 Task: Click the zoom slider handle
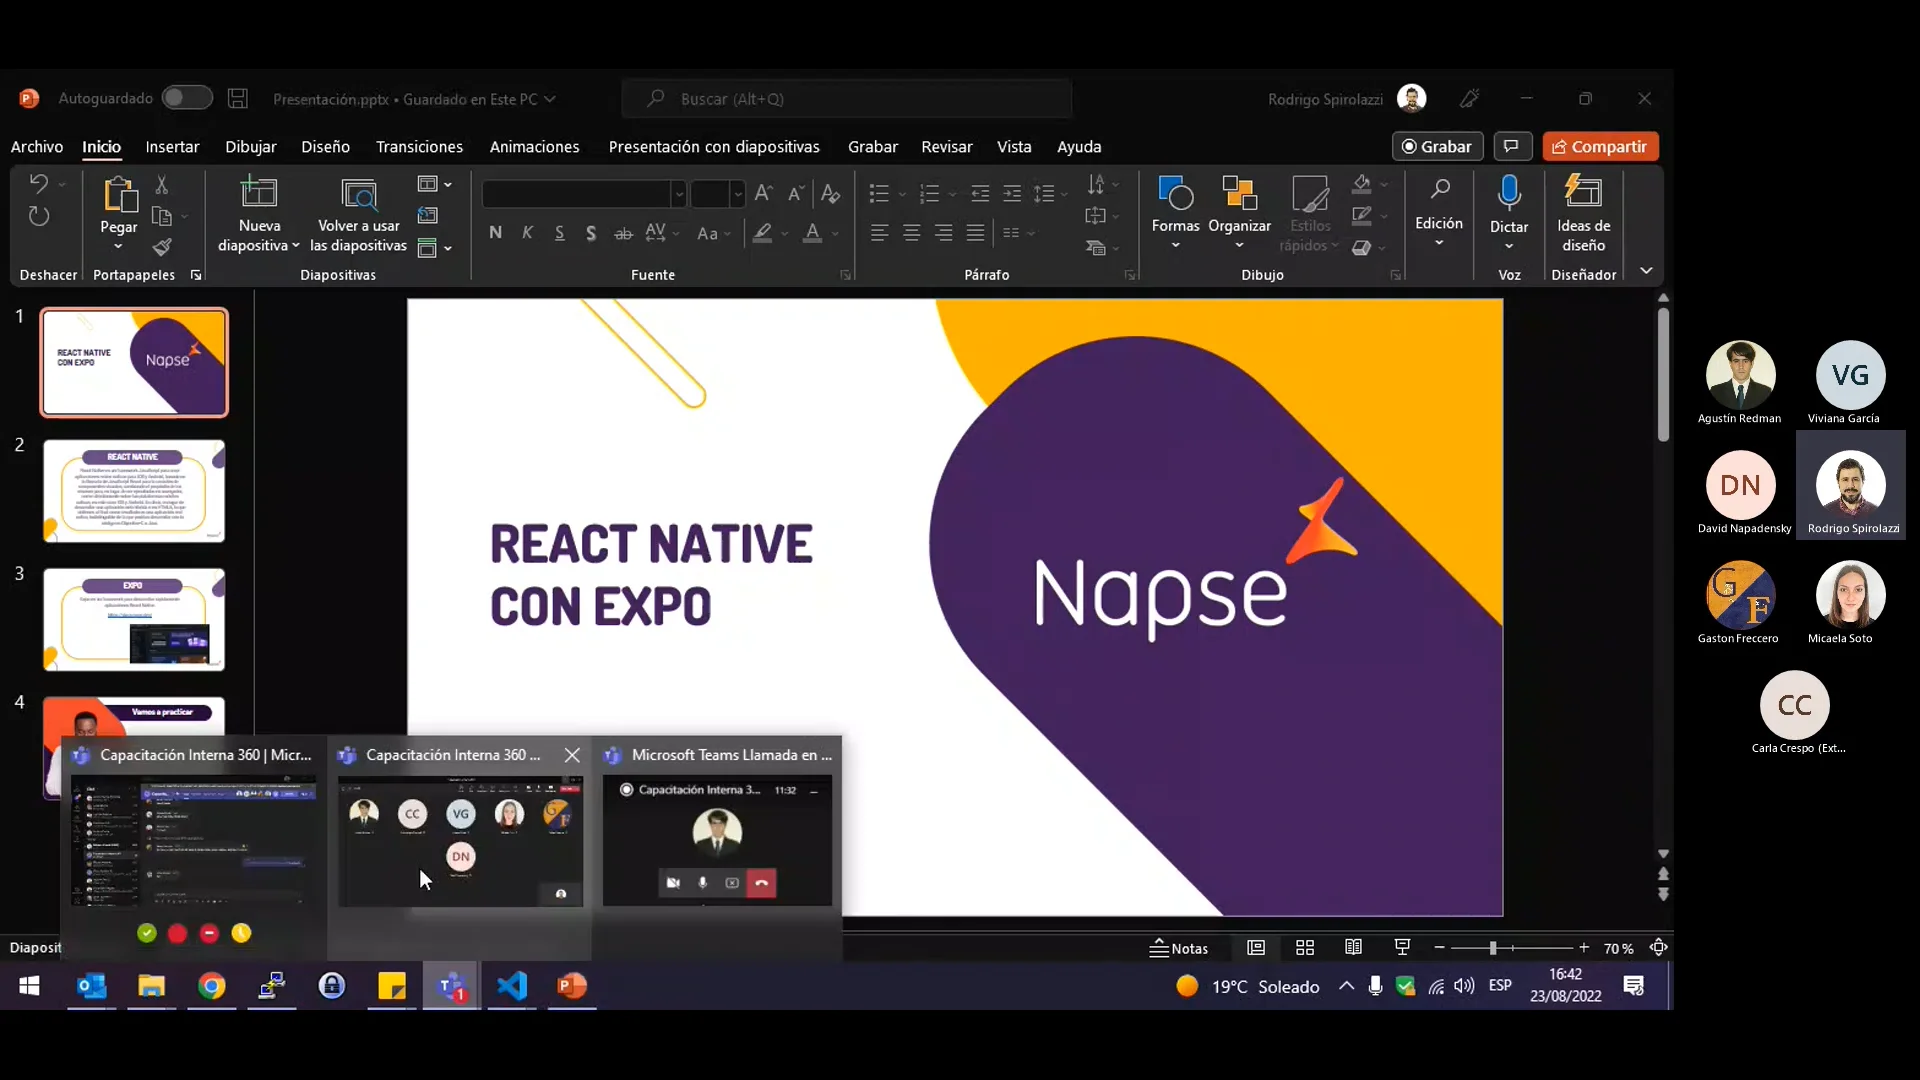[1492, 948]
